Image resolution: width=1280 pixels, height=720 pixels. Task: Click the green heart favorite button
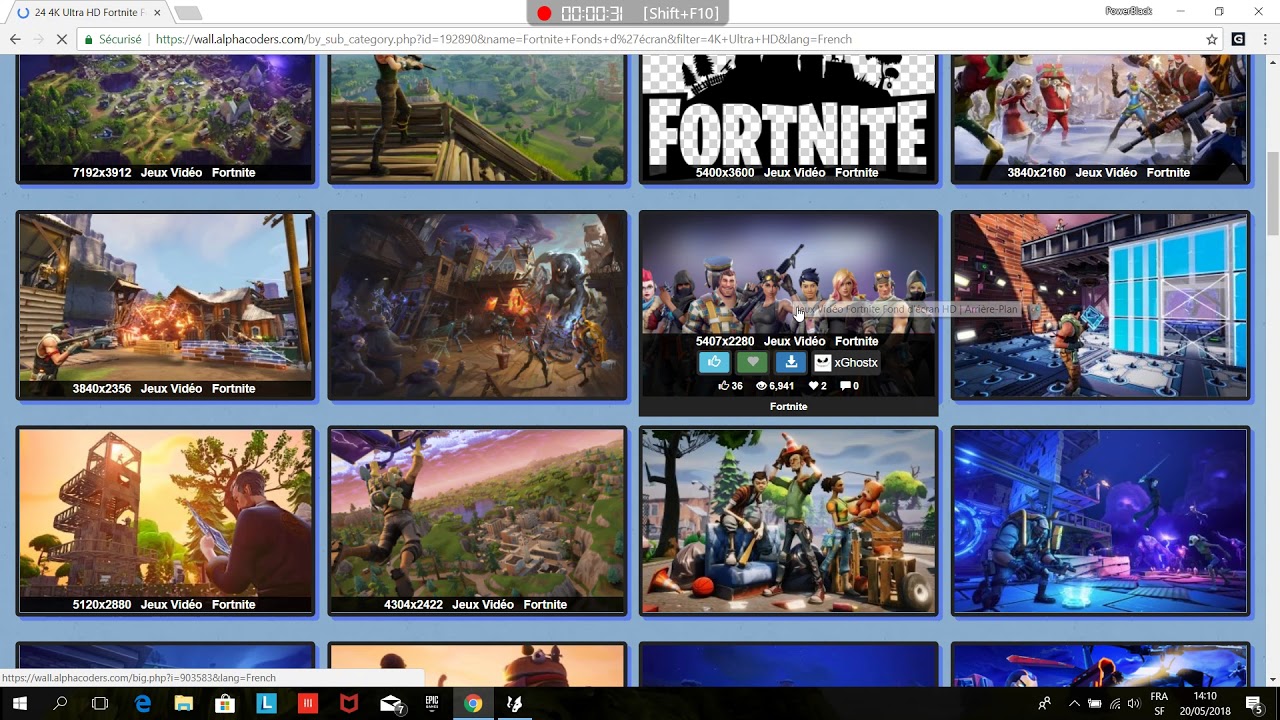tap(752, 363)
